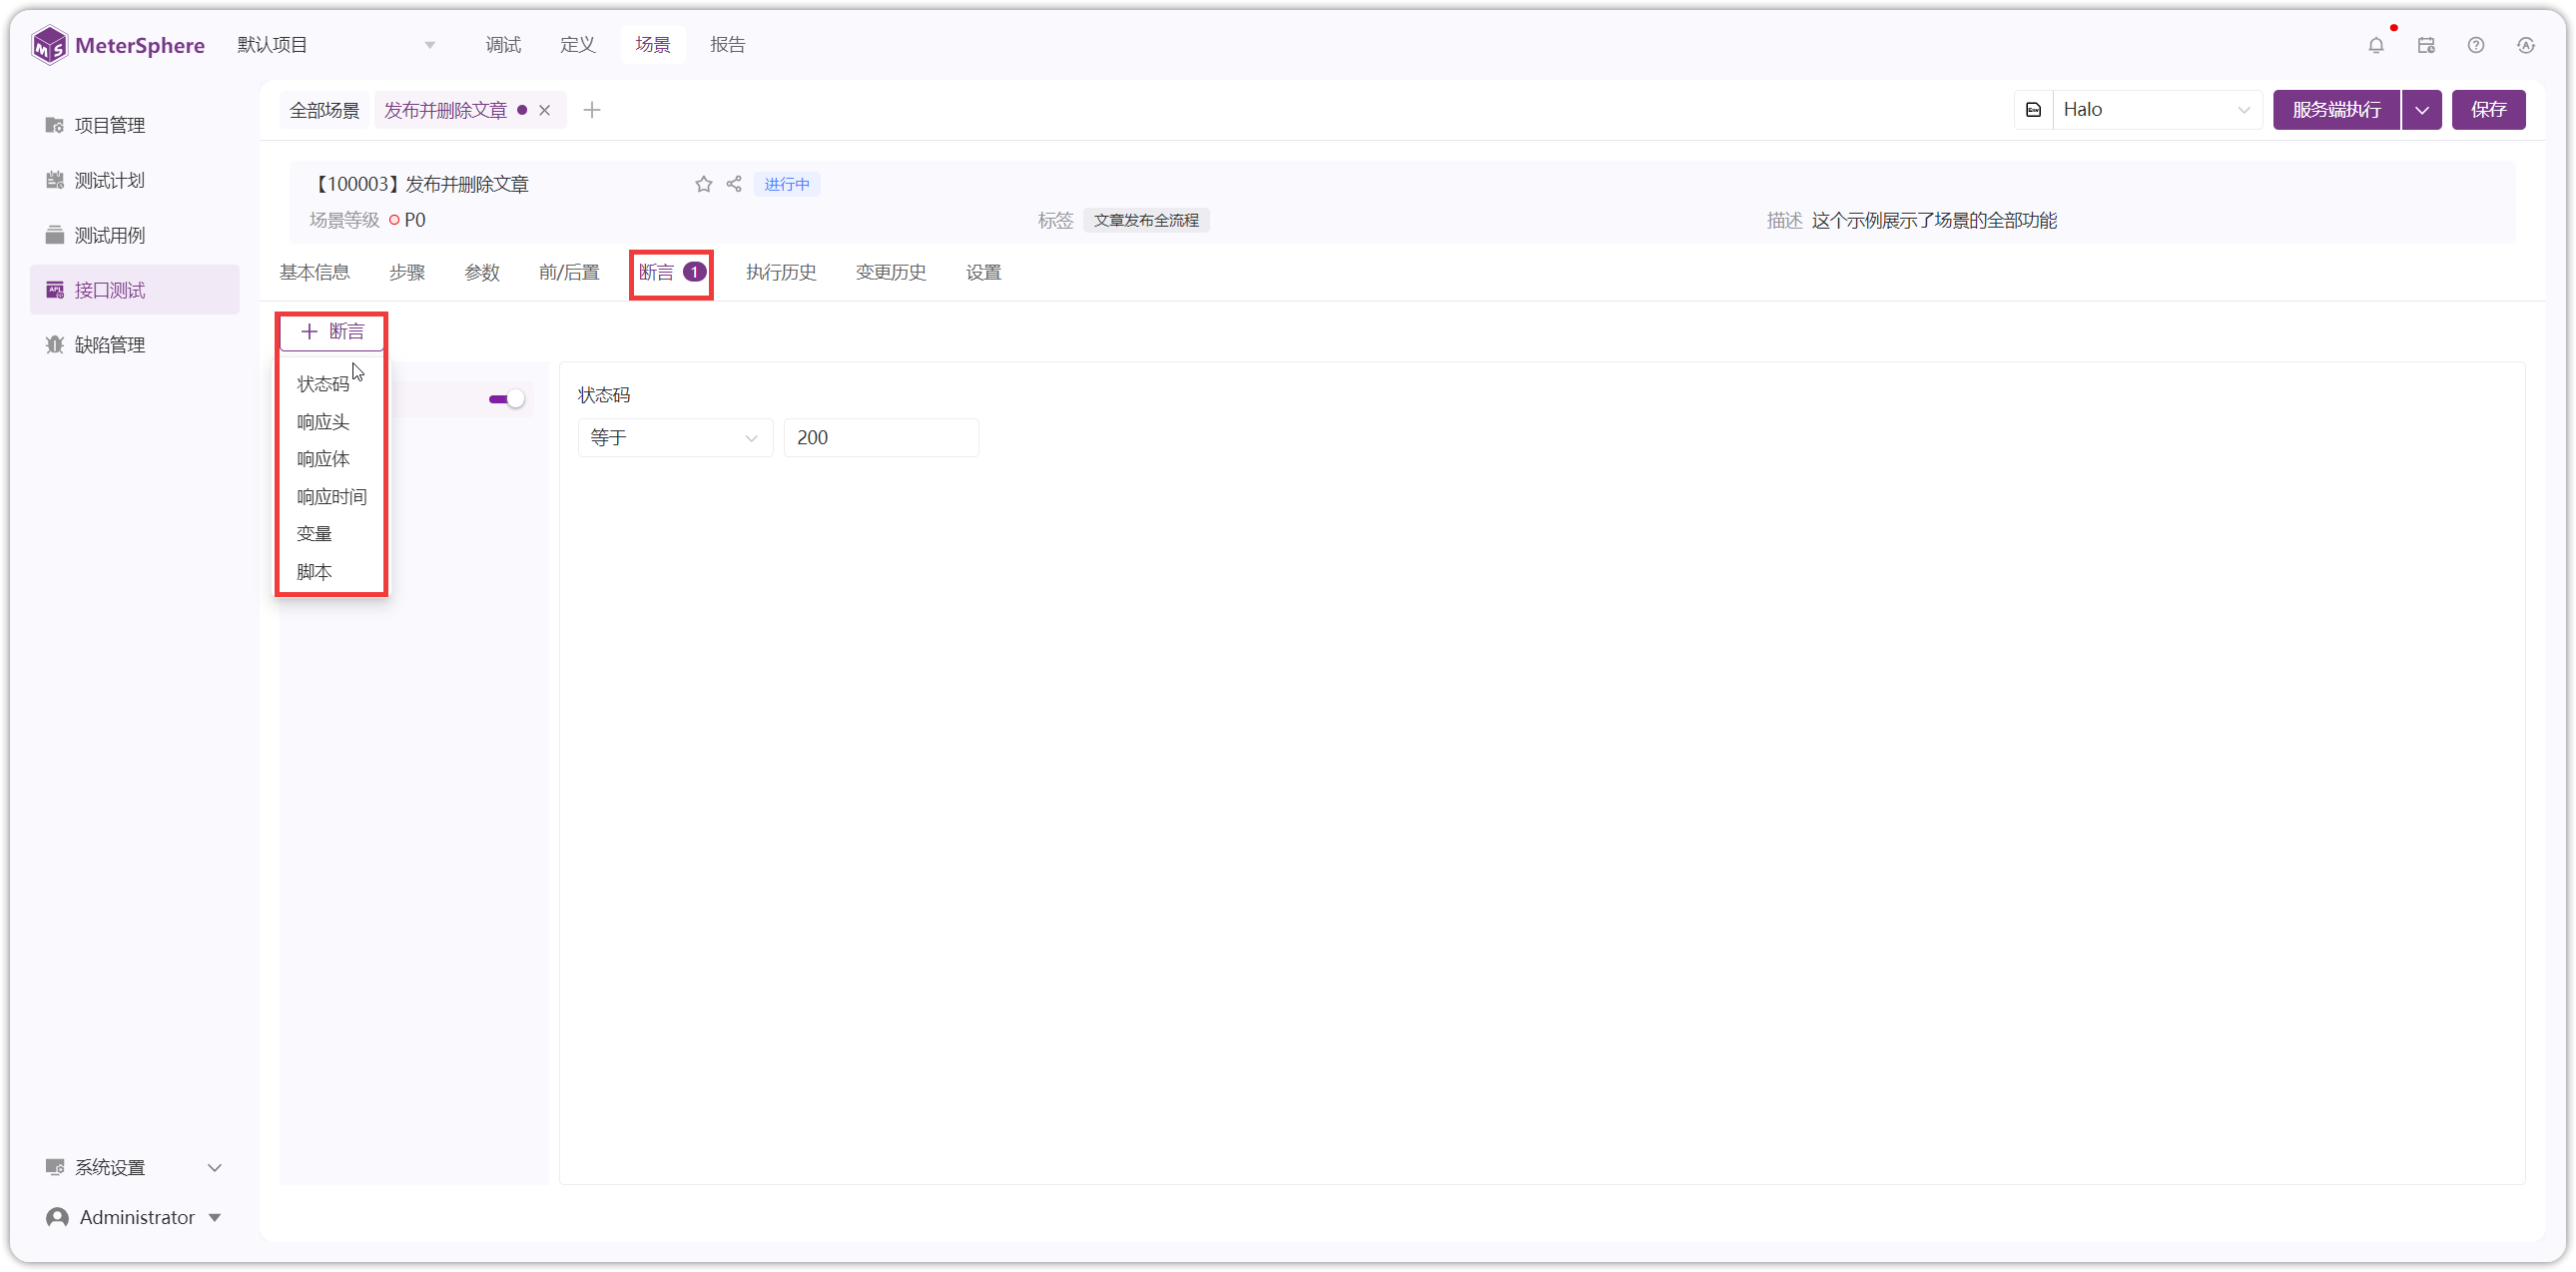Click the status code value field 200

pyautogui.click(x=881, y=438)
